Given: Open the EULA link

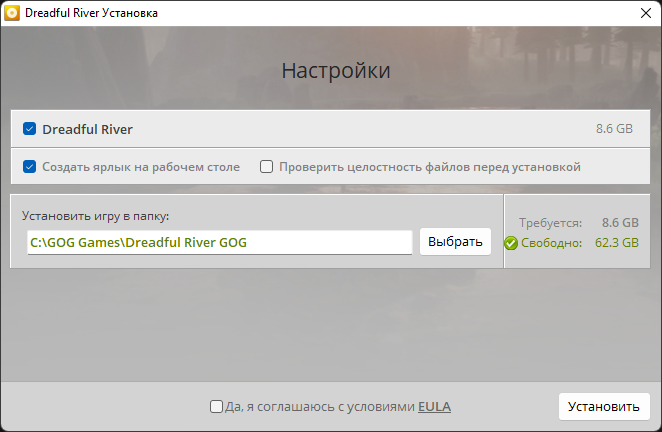Looking at the screenshot, I should [434, 406].
